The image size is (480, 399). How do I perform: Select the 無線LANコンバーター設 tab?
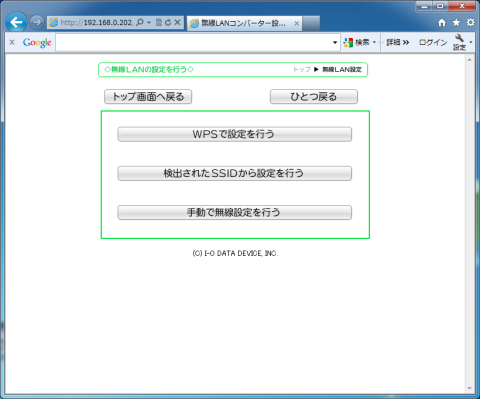(x=244, y=23)
